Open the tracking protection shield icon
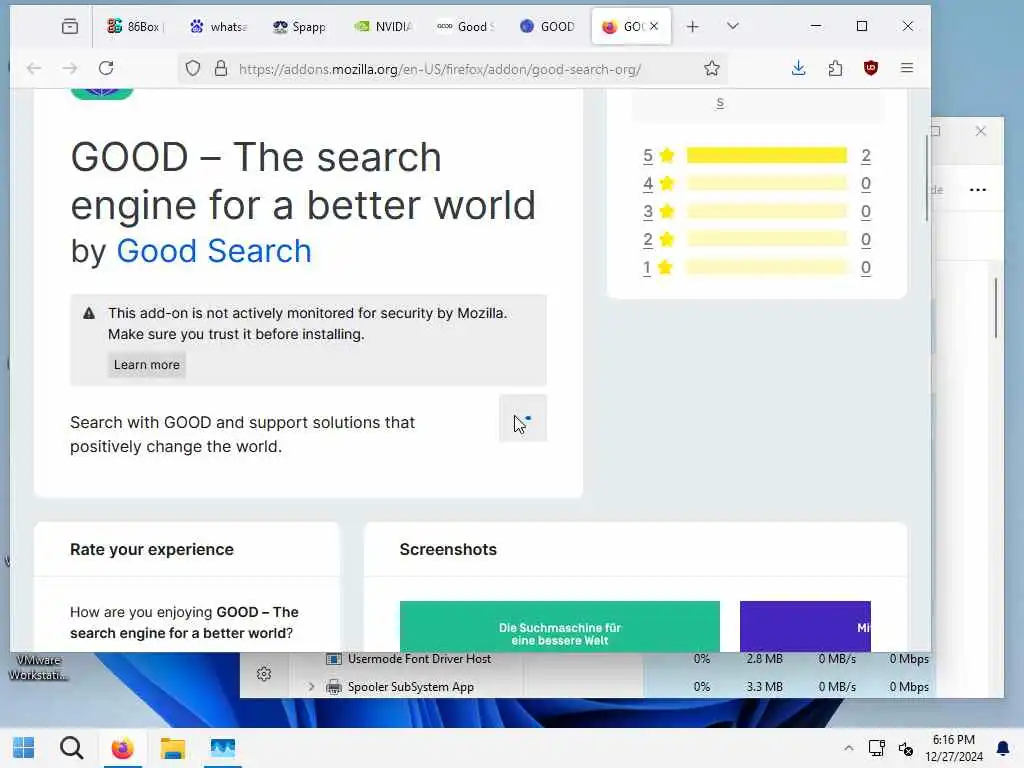Screen dimensions: 1024x768 coord(193,68)
